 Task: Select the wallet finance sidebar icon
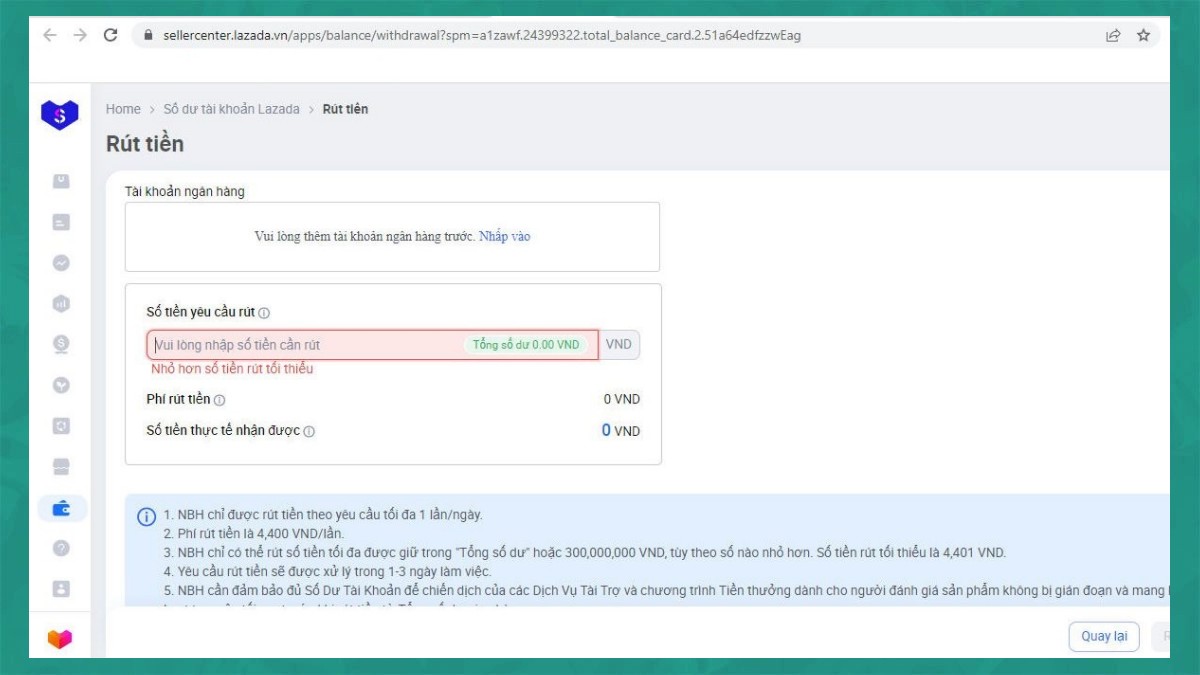(x=61, y=508)
